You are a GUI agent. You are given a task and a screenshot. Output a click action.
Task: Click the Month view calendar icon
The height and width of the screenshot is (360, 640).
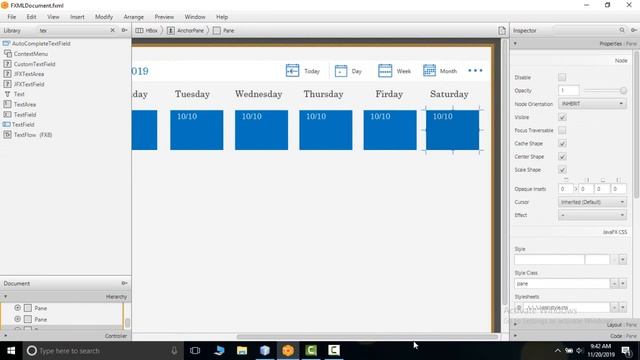click(x=429, y=71)
